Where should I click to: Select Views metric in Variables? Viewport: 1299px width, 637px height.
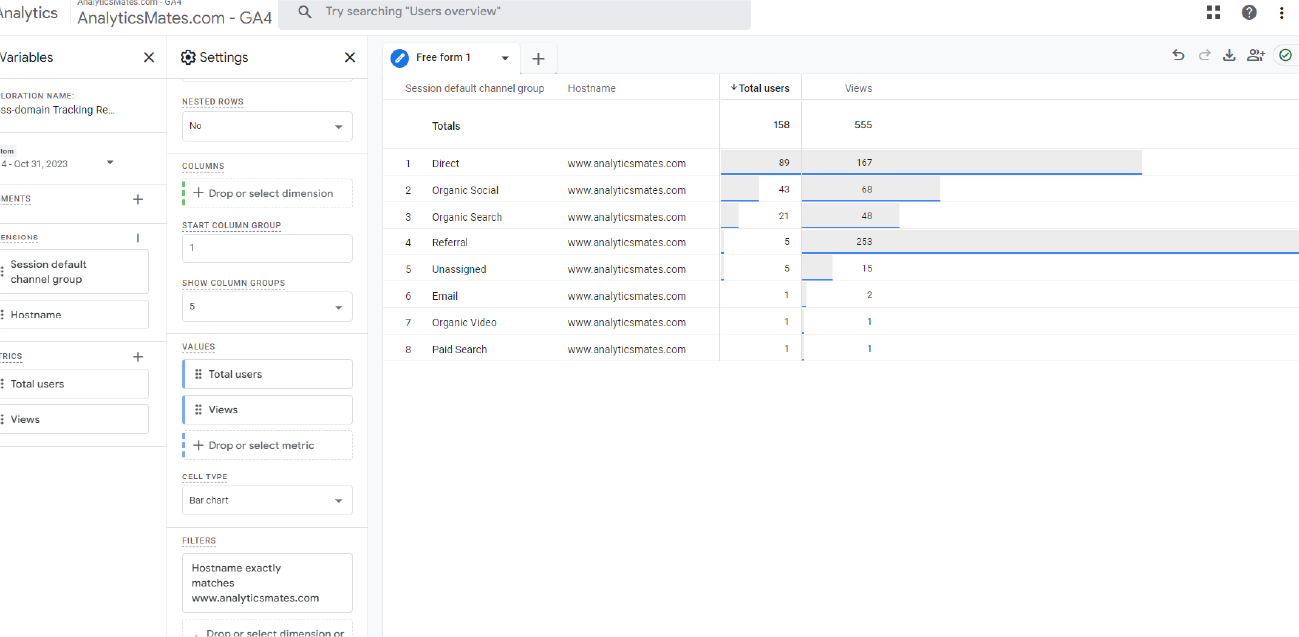[x=74, y=419]
